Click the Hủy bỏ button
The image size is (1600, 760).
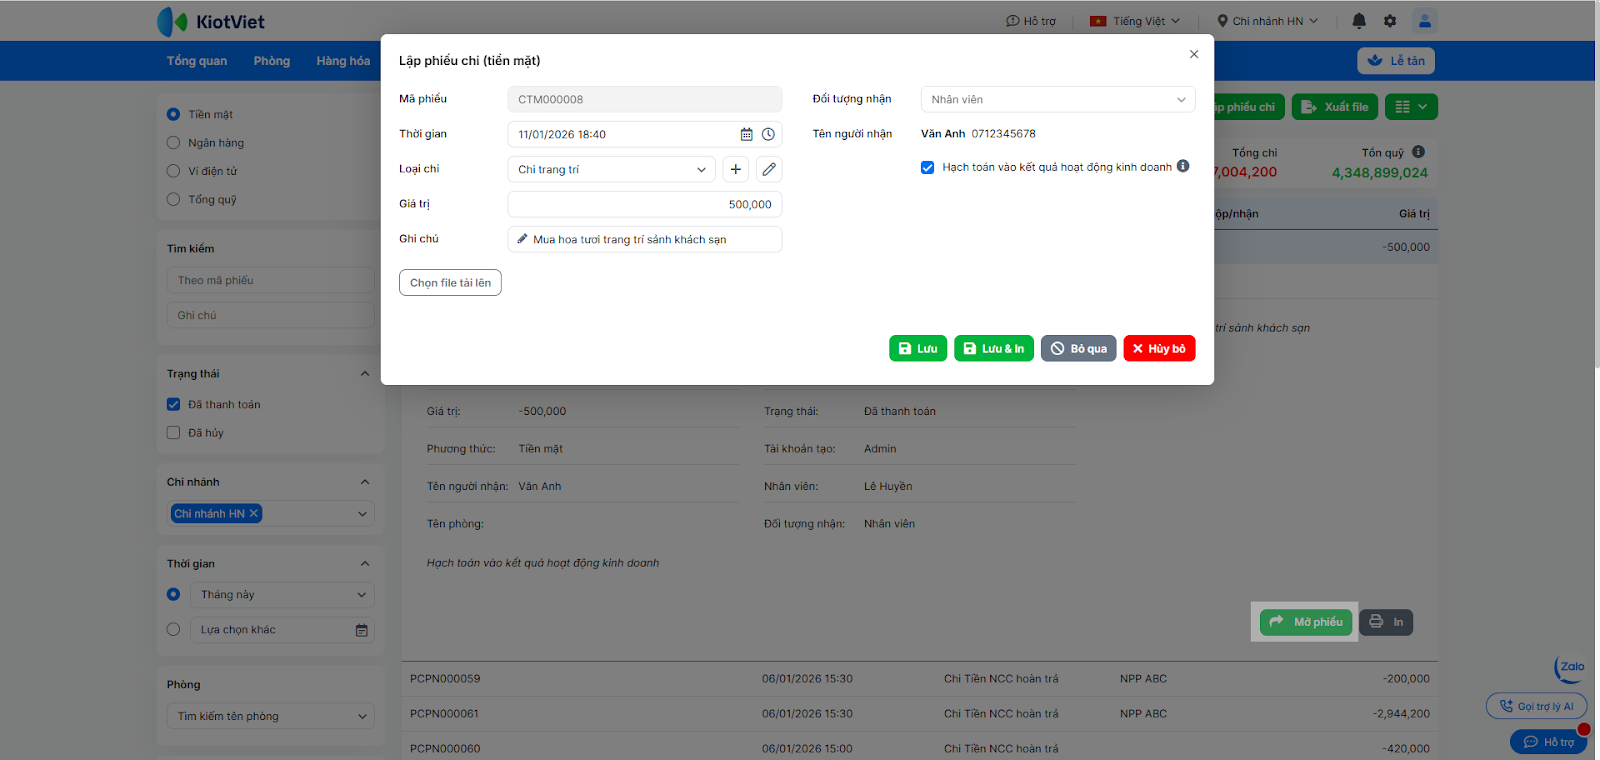1160,348
